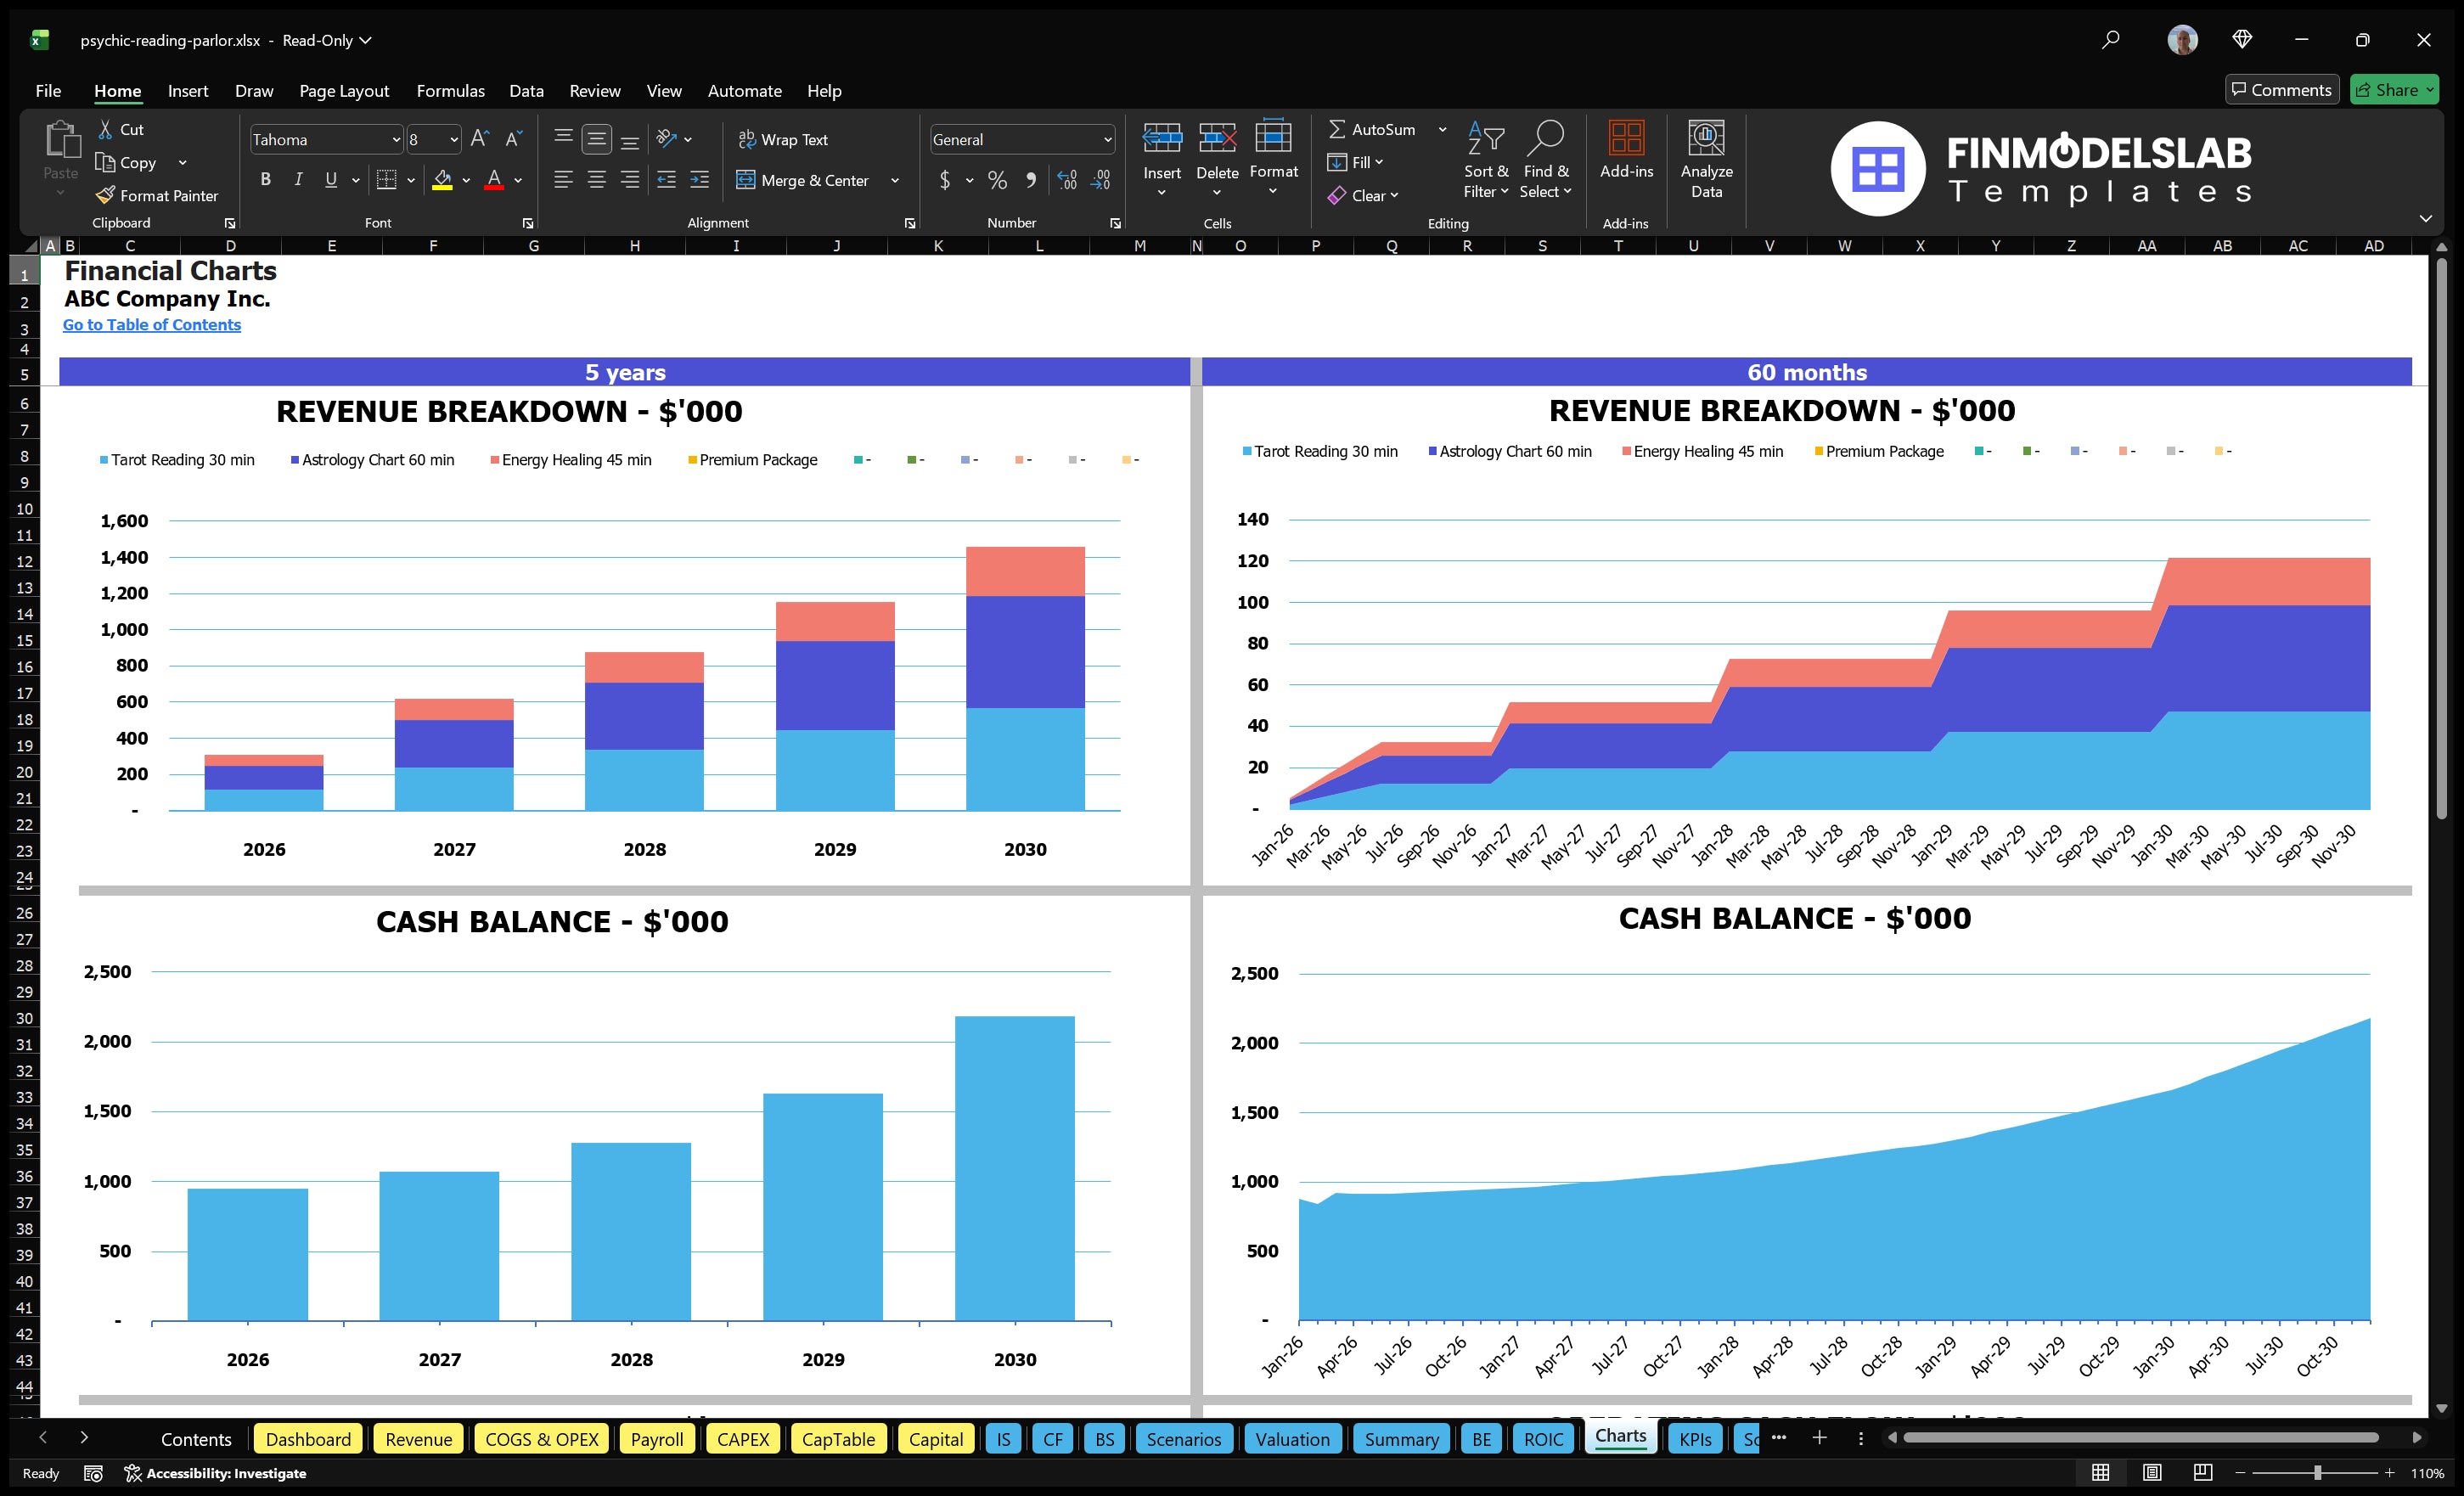Toggle italic formatting

(297, 179)
